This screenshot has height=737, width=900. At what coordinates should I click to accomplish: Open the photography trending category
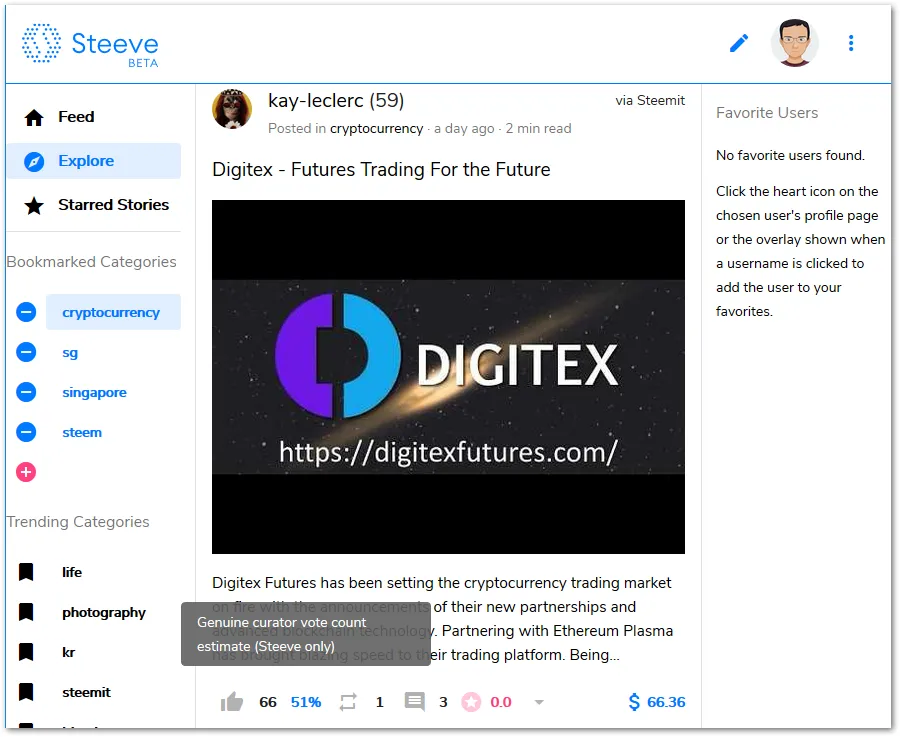click(x=104, y=612)
